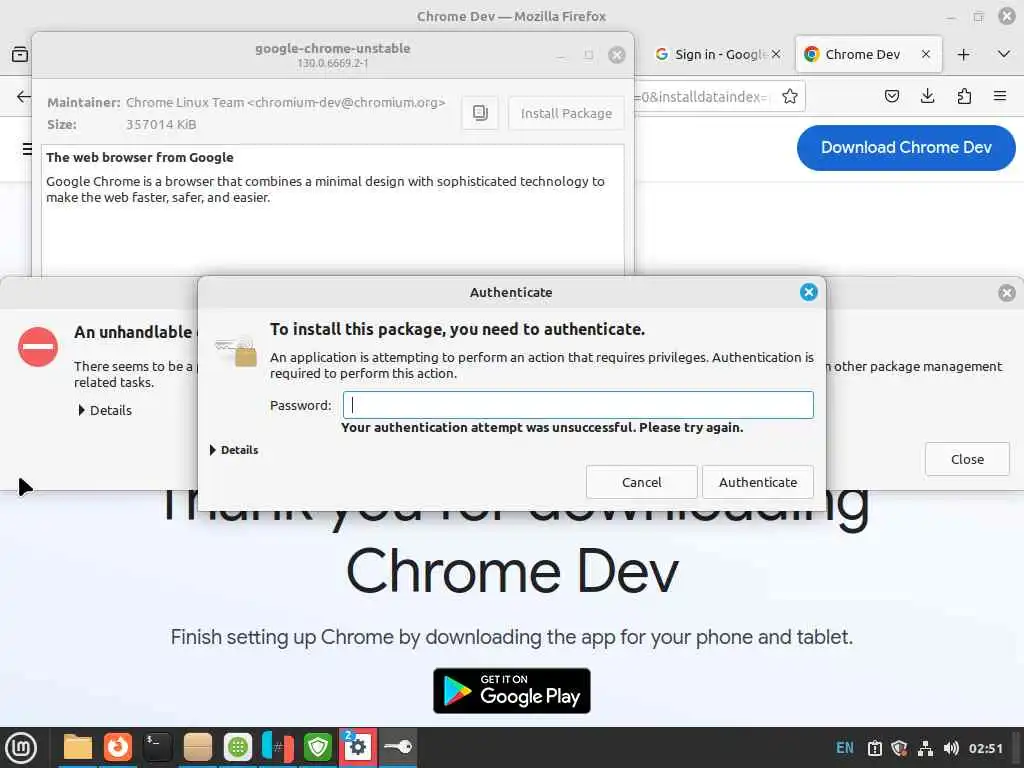The height and width of the screenshot is (768, 1024).
Task: Click the update notification tray icon
Action: click(874, 748)
